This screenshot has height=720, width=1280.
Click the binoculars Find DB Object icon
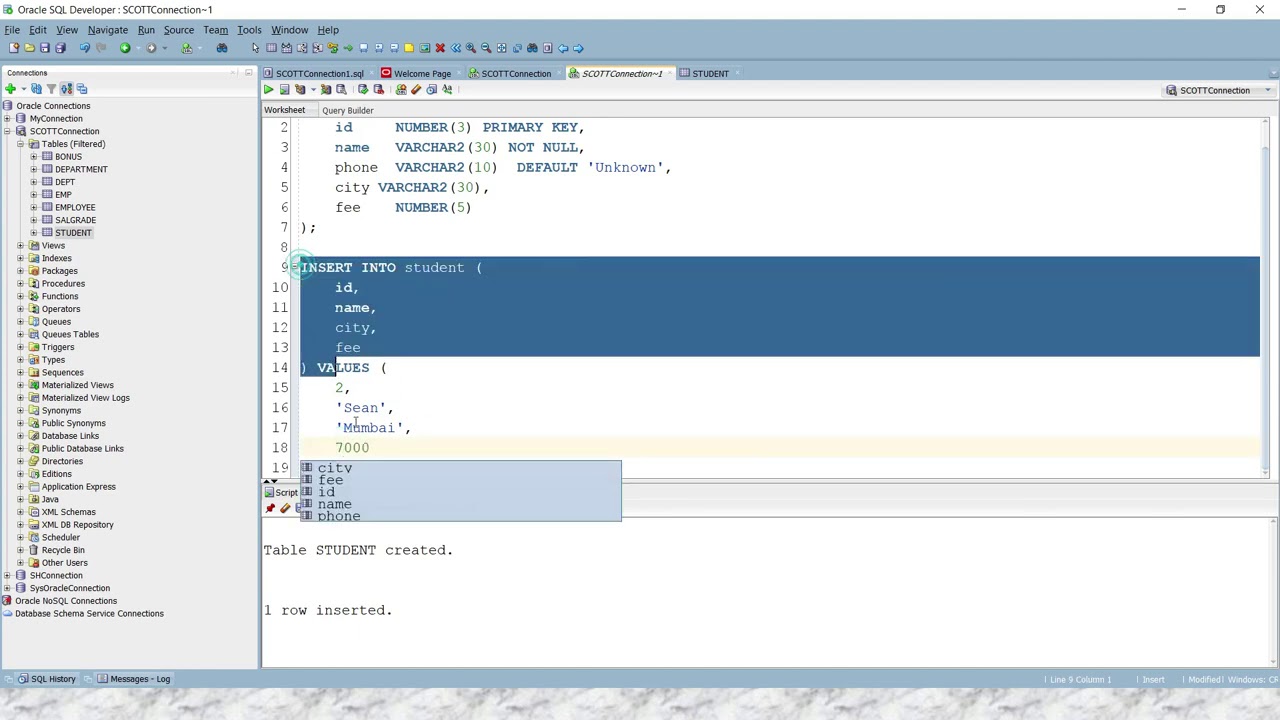pos(222,48)
